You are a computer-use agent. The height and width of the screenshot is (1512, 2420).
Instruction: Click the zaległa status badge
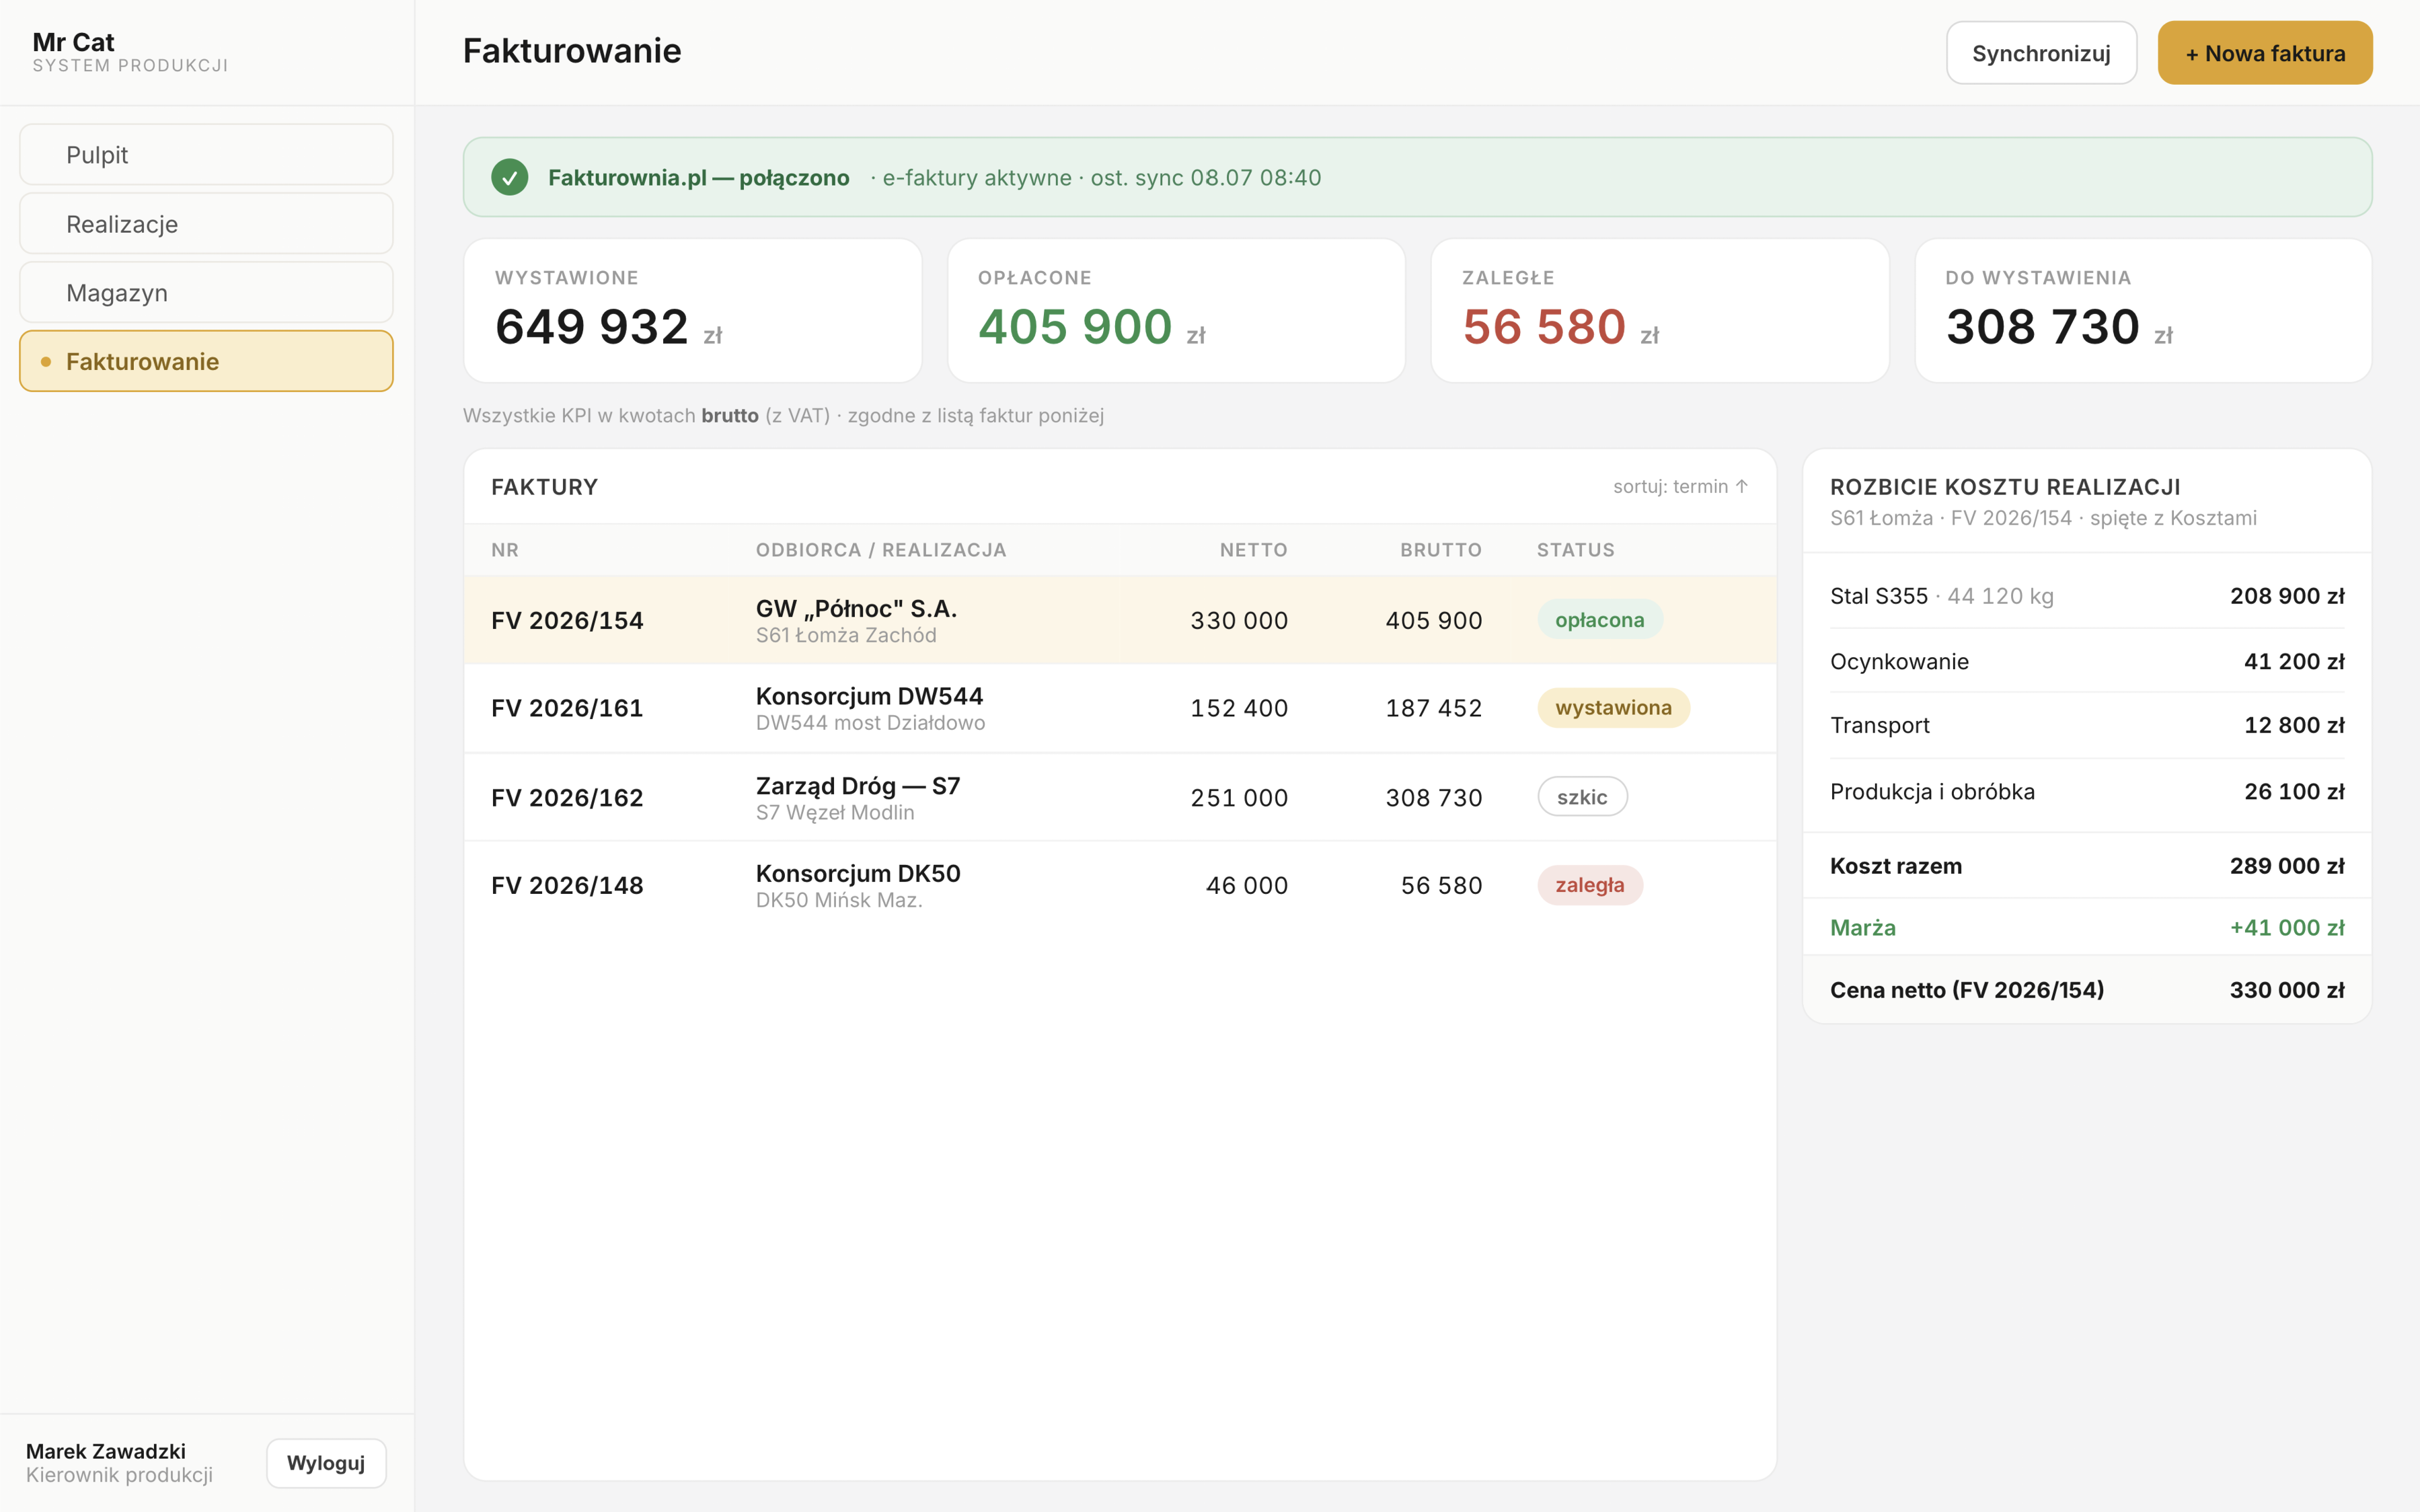pos(1590,885)
